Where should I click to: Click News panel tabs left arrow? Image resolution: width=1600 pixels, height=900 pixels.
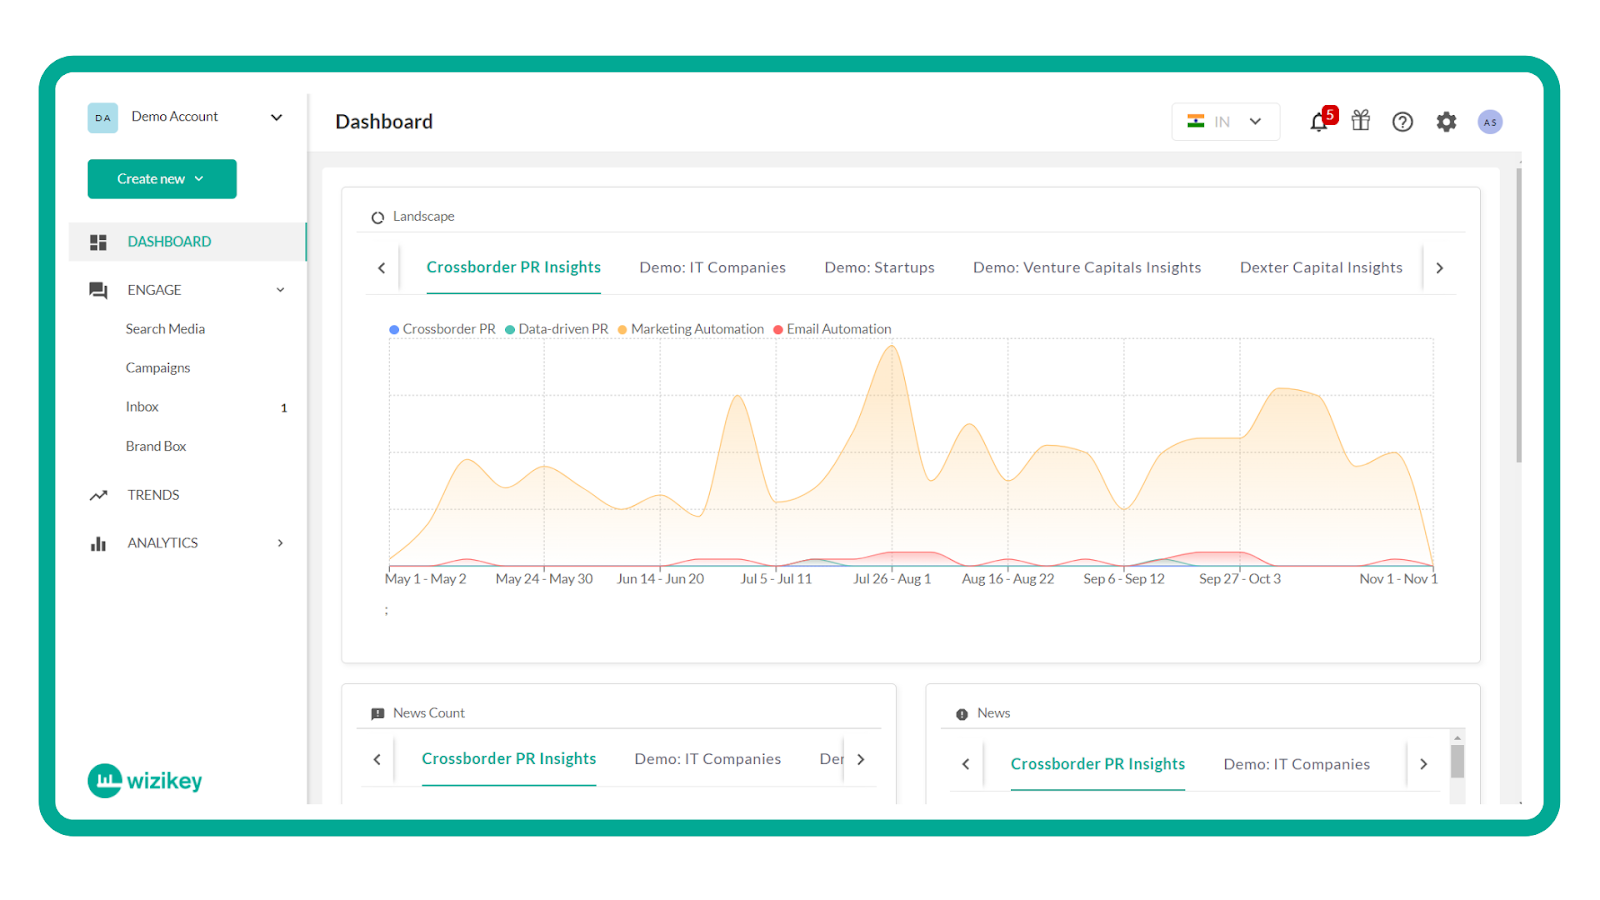966,765
